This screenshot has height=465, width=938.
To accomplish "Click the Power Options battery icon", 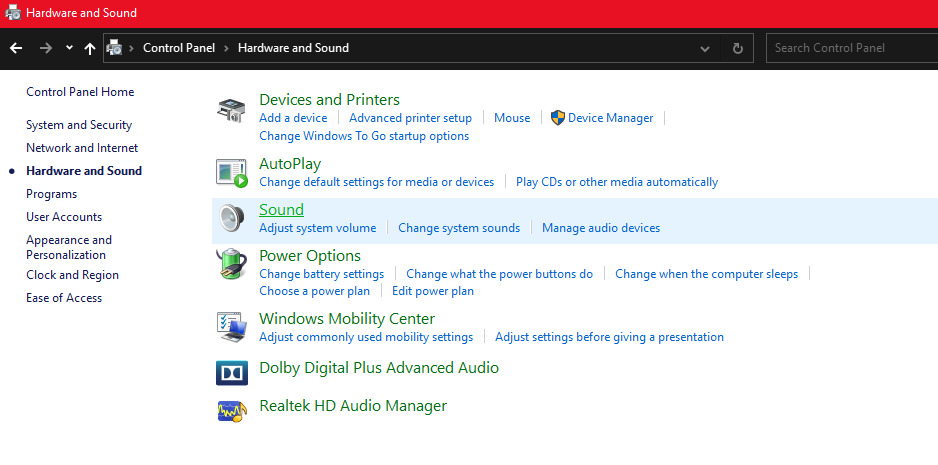I will tap(231, 264).
